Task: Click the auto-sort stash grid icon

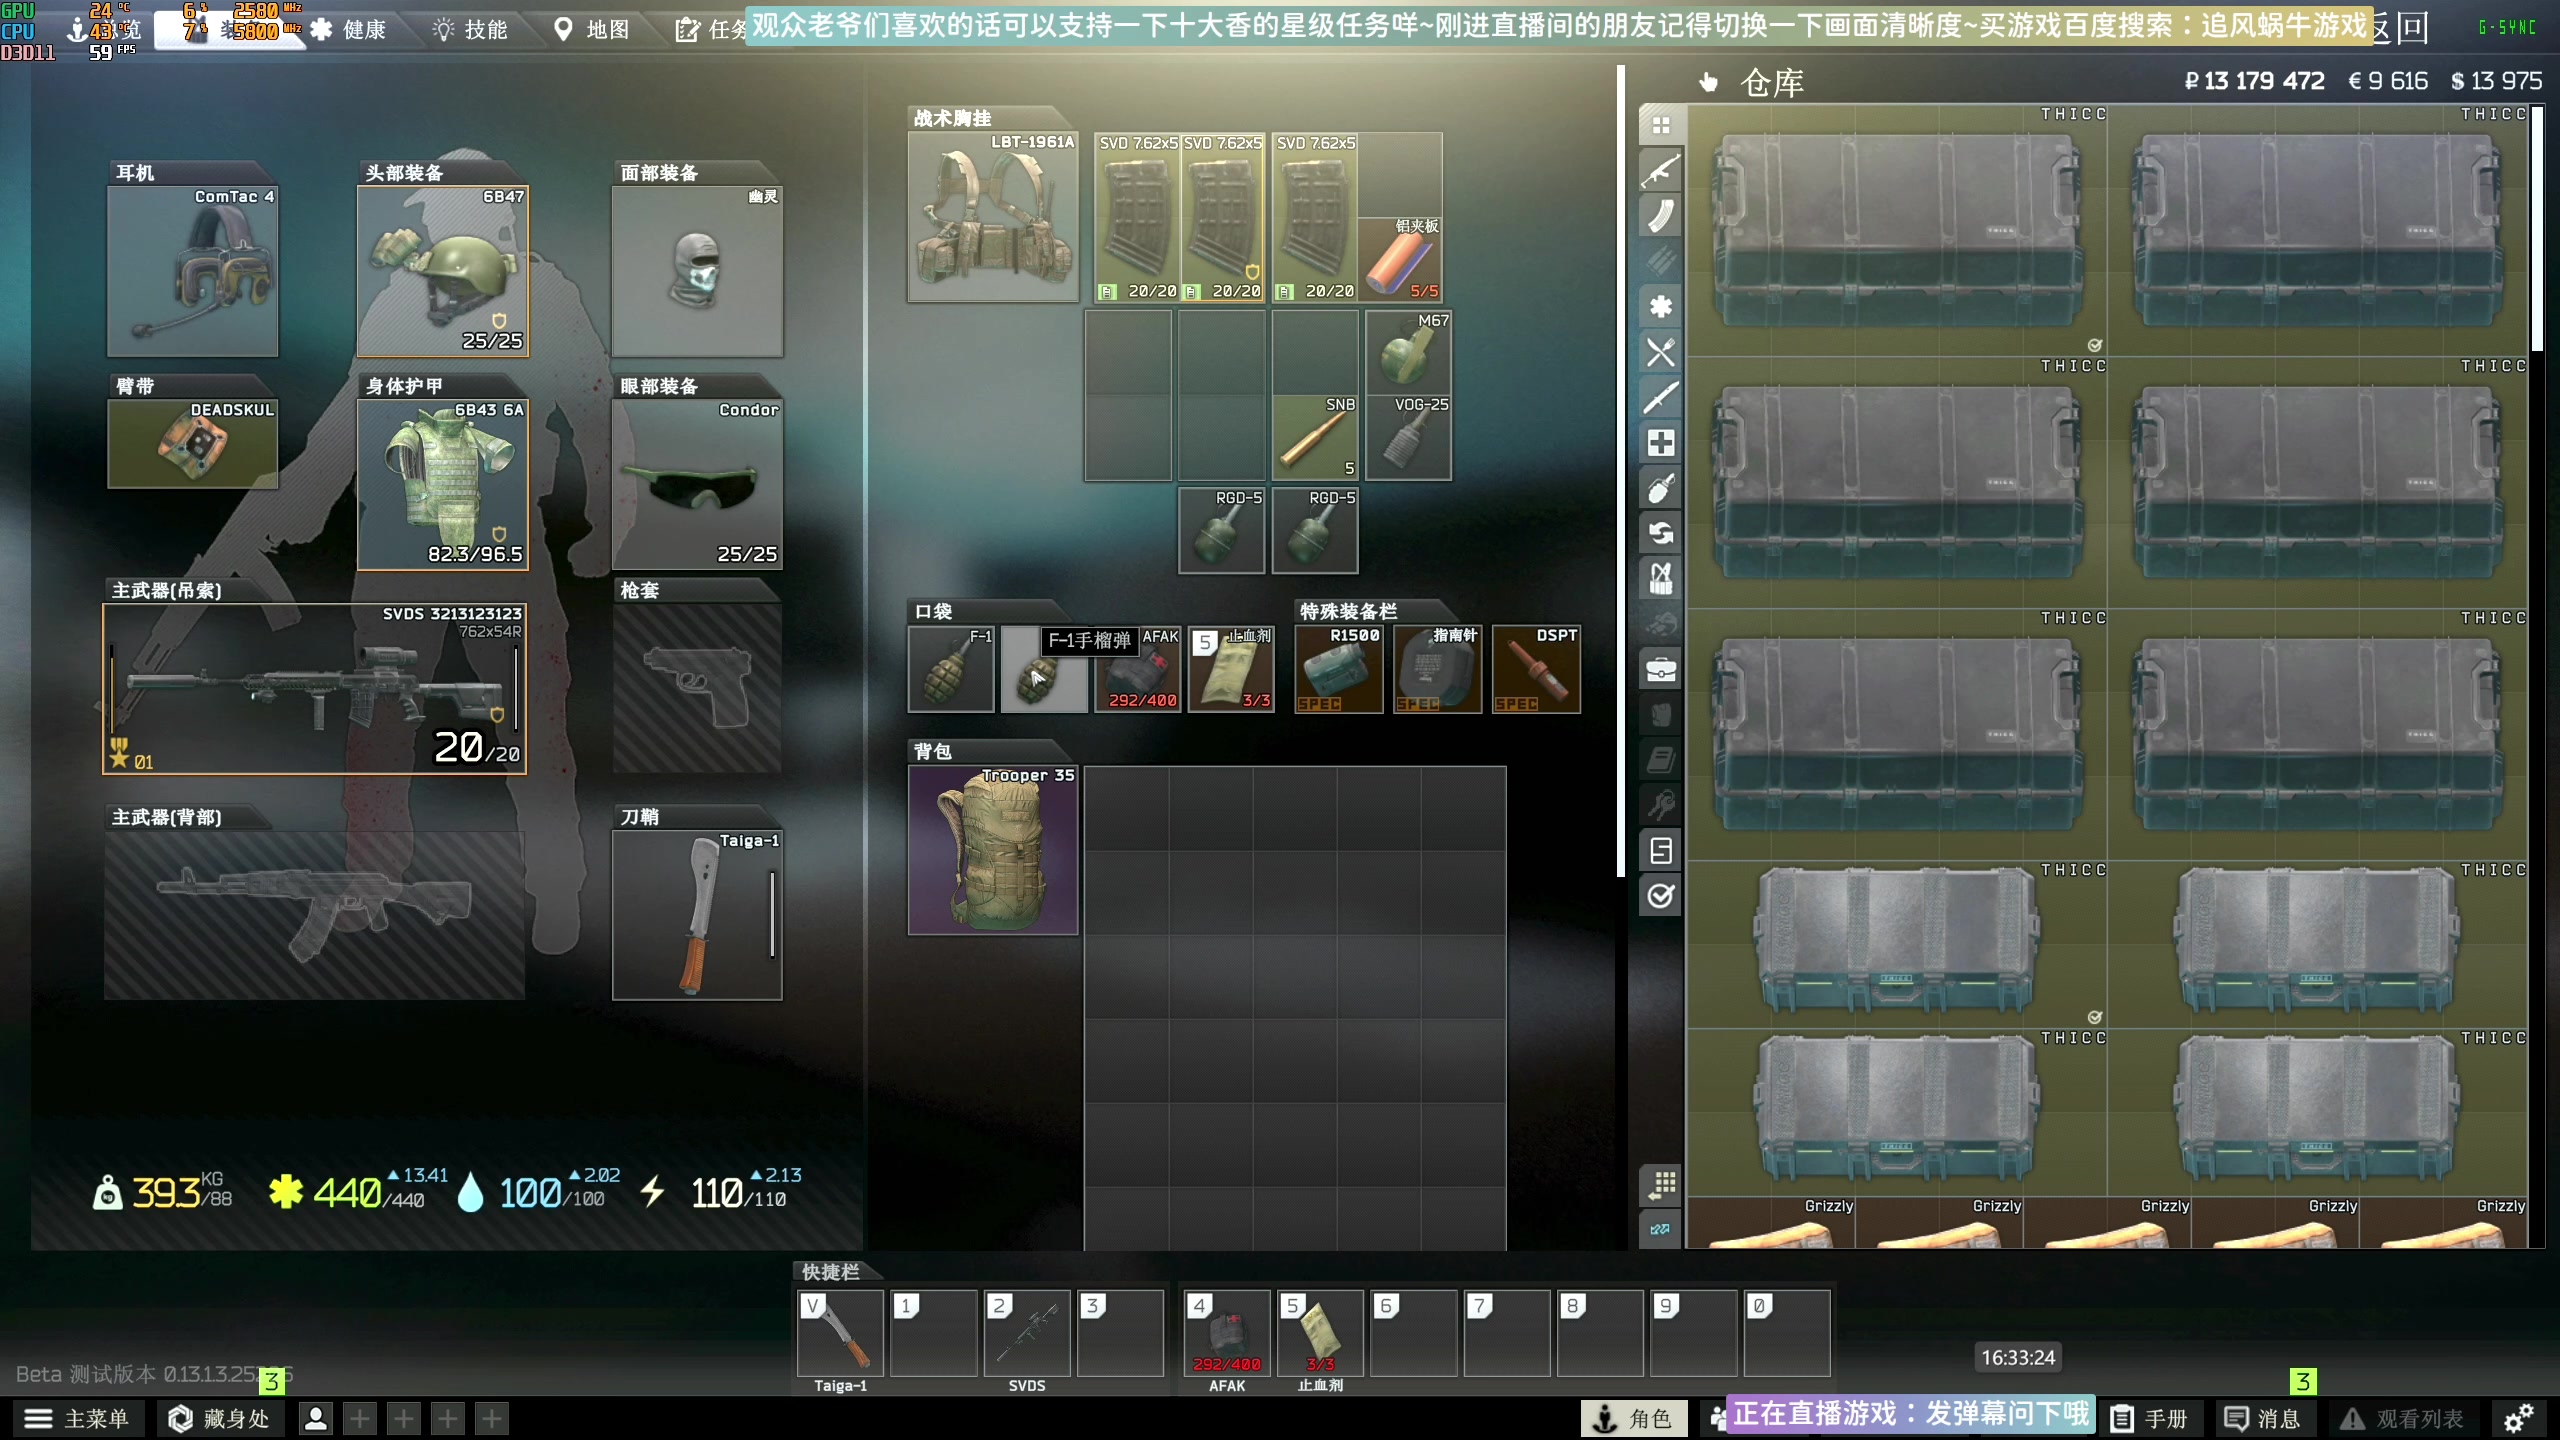Action: pos(1660,1185)
